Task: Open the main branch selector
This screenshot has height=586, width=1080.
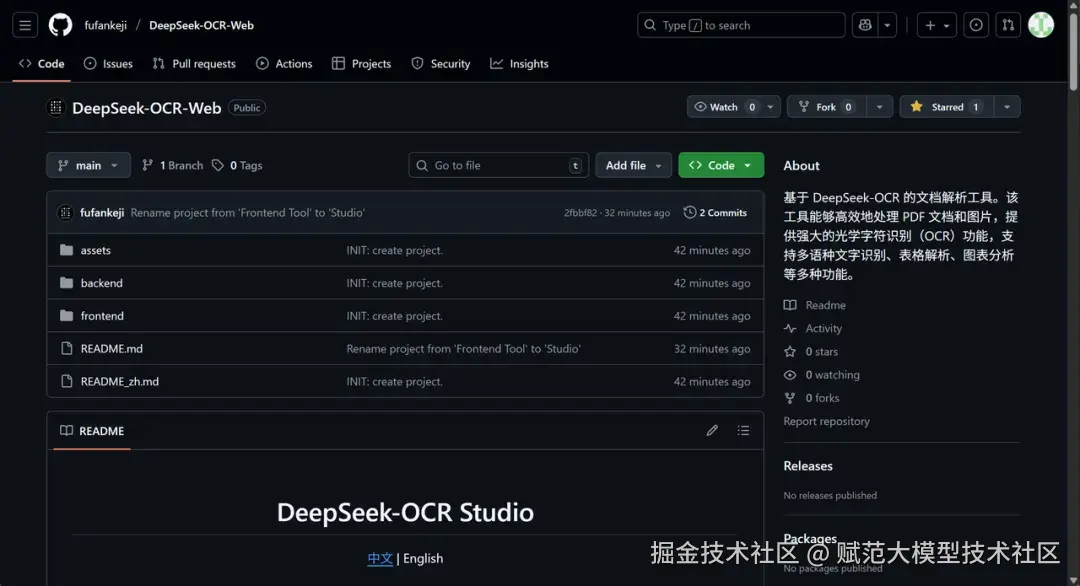Action: pyautogui.click(x=88, y=165)
